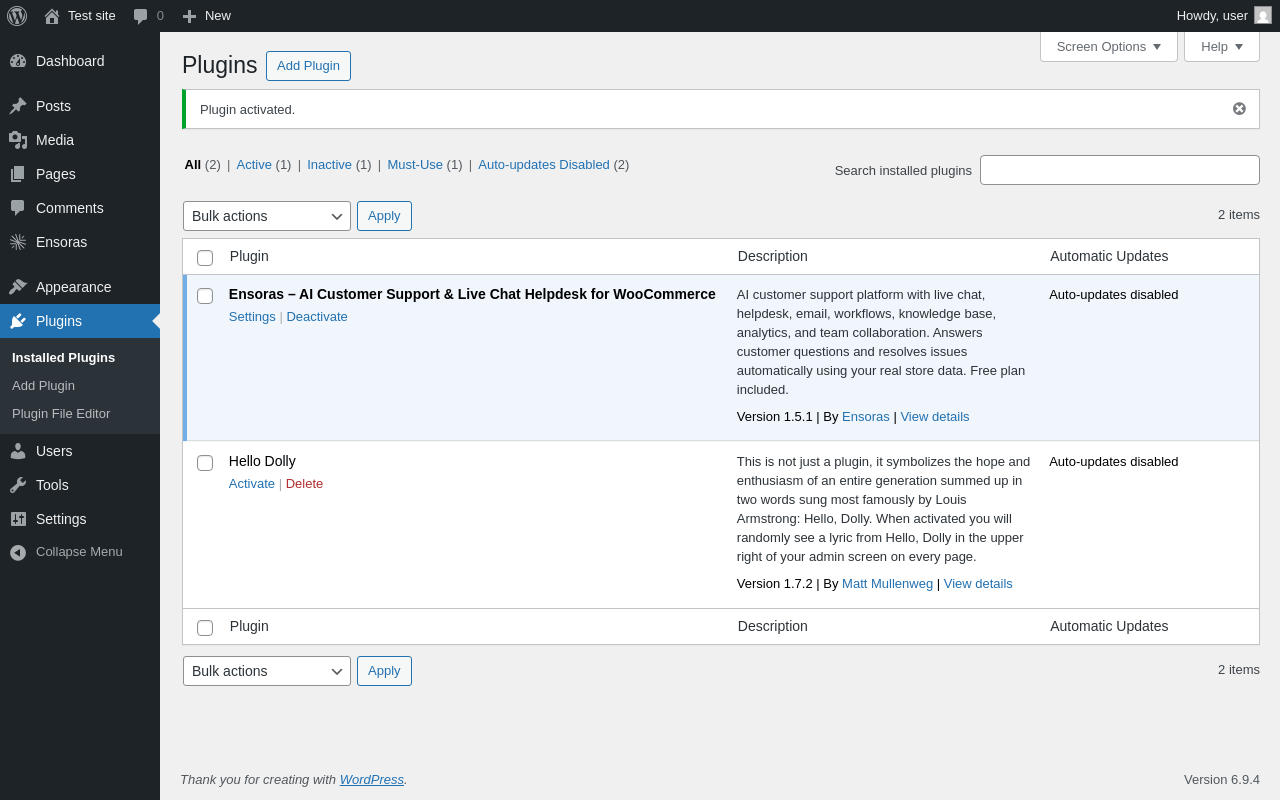Click the Search installed plugins field

click(x=1119, y=170)
